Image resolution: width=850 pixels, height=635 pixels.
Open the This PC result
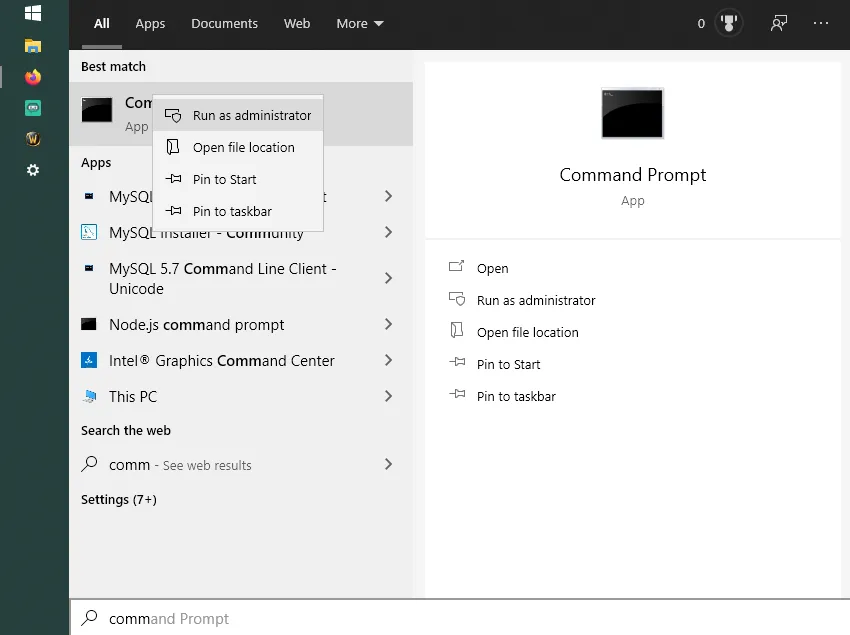pyautogui.click(x=241, y=396)
